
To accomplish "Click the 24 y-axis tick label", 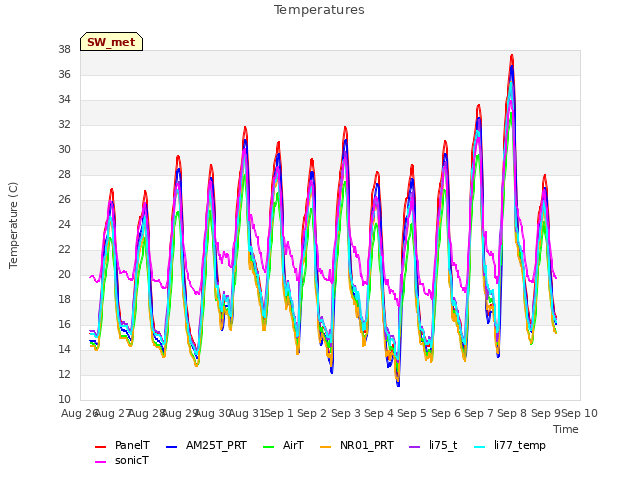I will [64, 224].
